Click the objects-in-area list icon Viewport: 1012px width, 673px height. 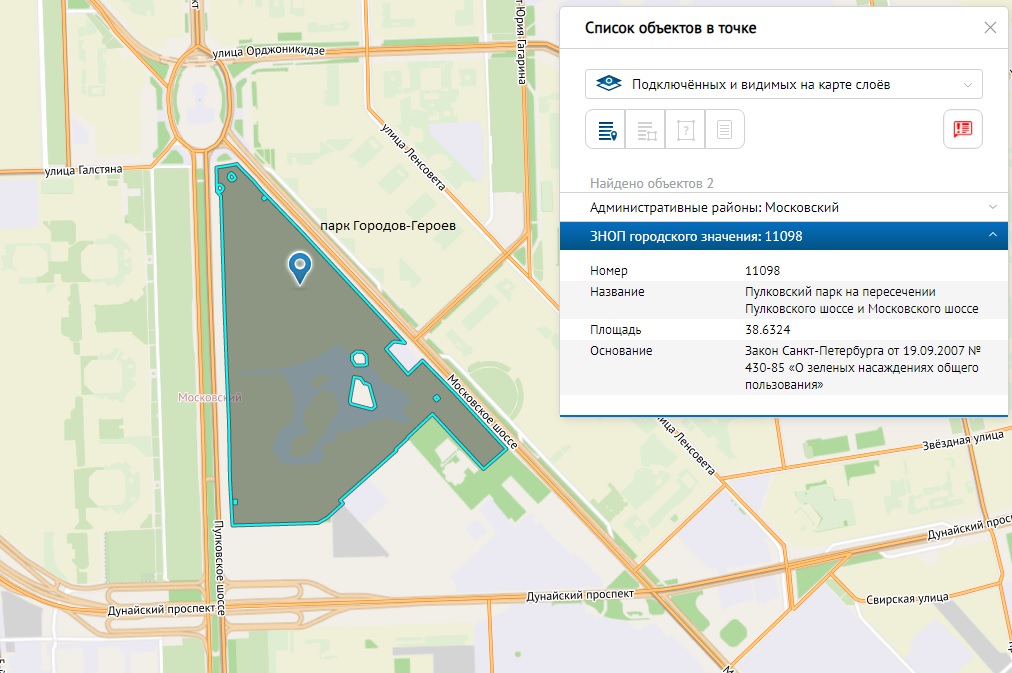(x=646, y=130)
